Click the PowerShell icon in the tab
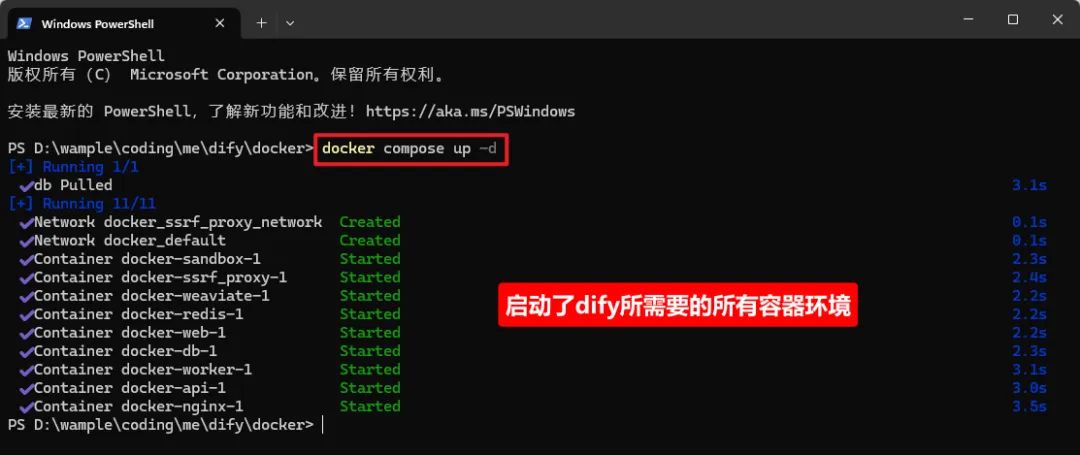The height and width of the screenshot is (455, 1080). 24,23
